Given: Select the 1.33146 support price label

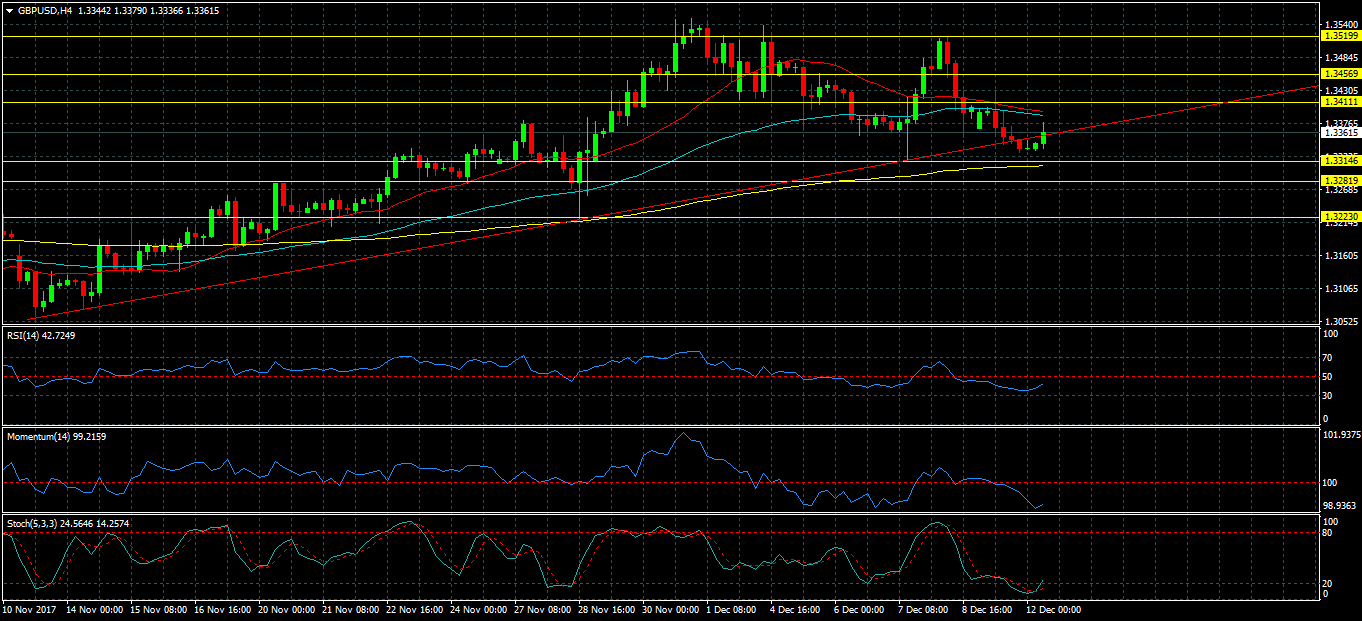Looking at the screenshot, I should [1340, 160].
